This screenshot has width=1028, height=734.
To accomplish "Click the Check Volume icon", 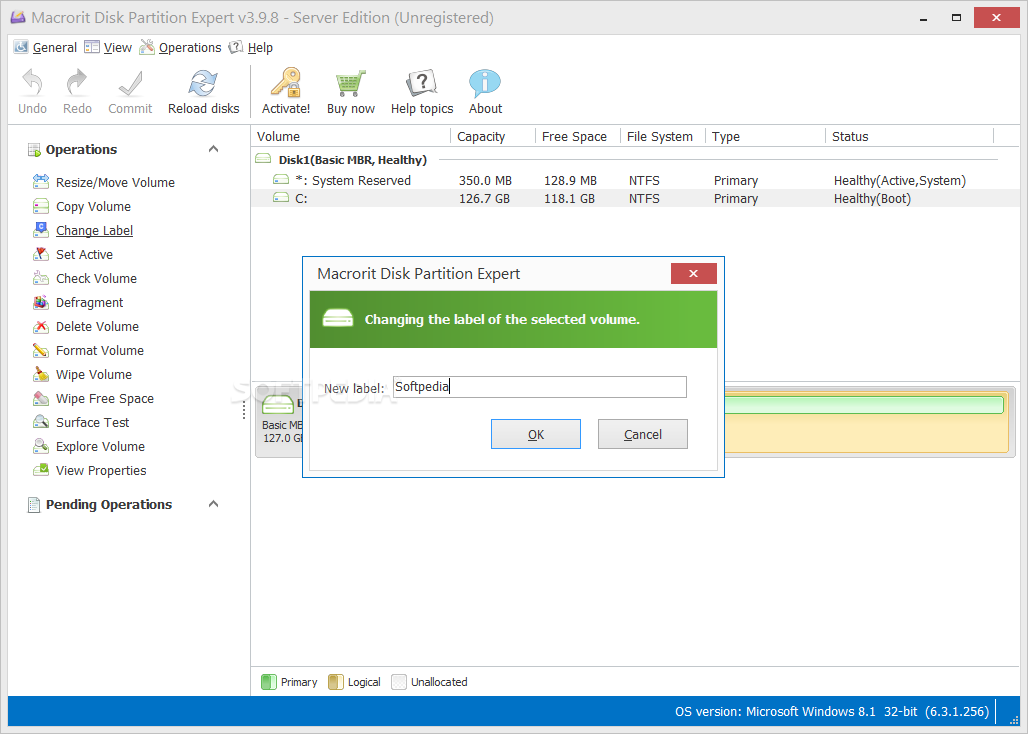I will pyautogui.click(x=41, y=278).
